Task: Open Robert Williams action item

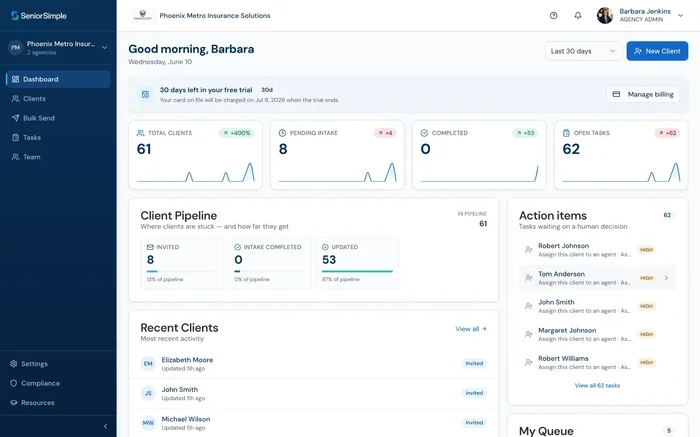Action: click(597, 362)
